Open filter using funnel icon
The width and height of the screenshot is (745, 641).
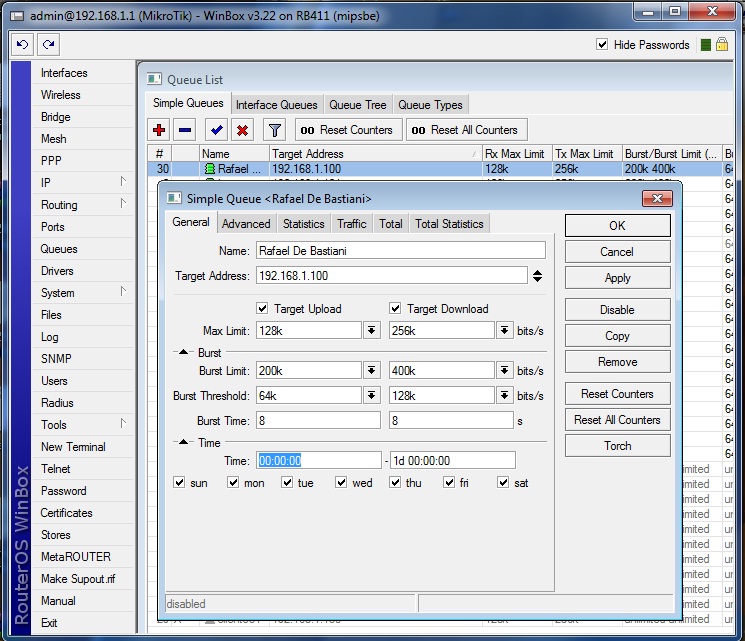(x=274, y=130)
